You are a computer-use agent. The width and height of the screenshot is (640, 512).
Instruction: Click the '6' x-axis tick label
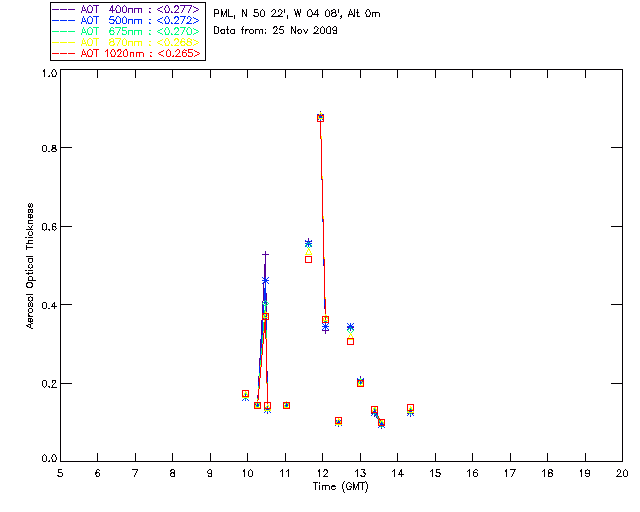click(x=98, y=473)
